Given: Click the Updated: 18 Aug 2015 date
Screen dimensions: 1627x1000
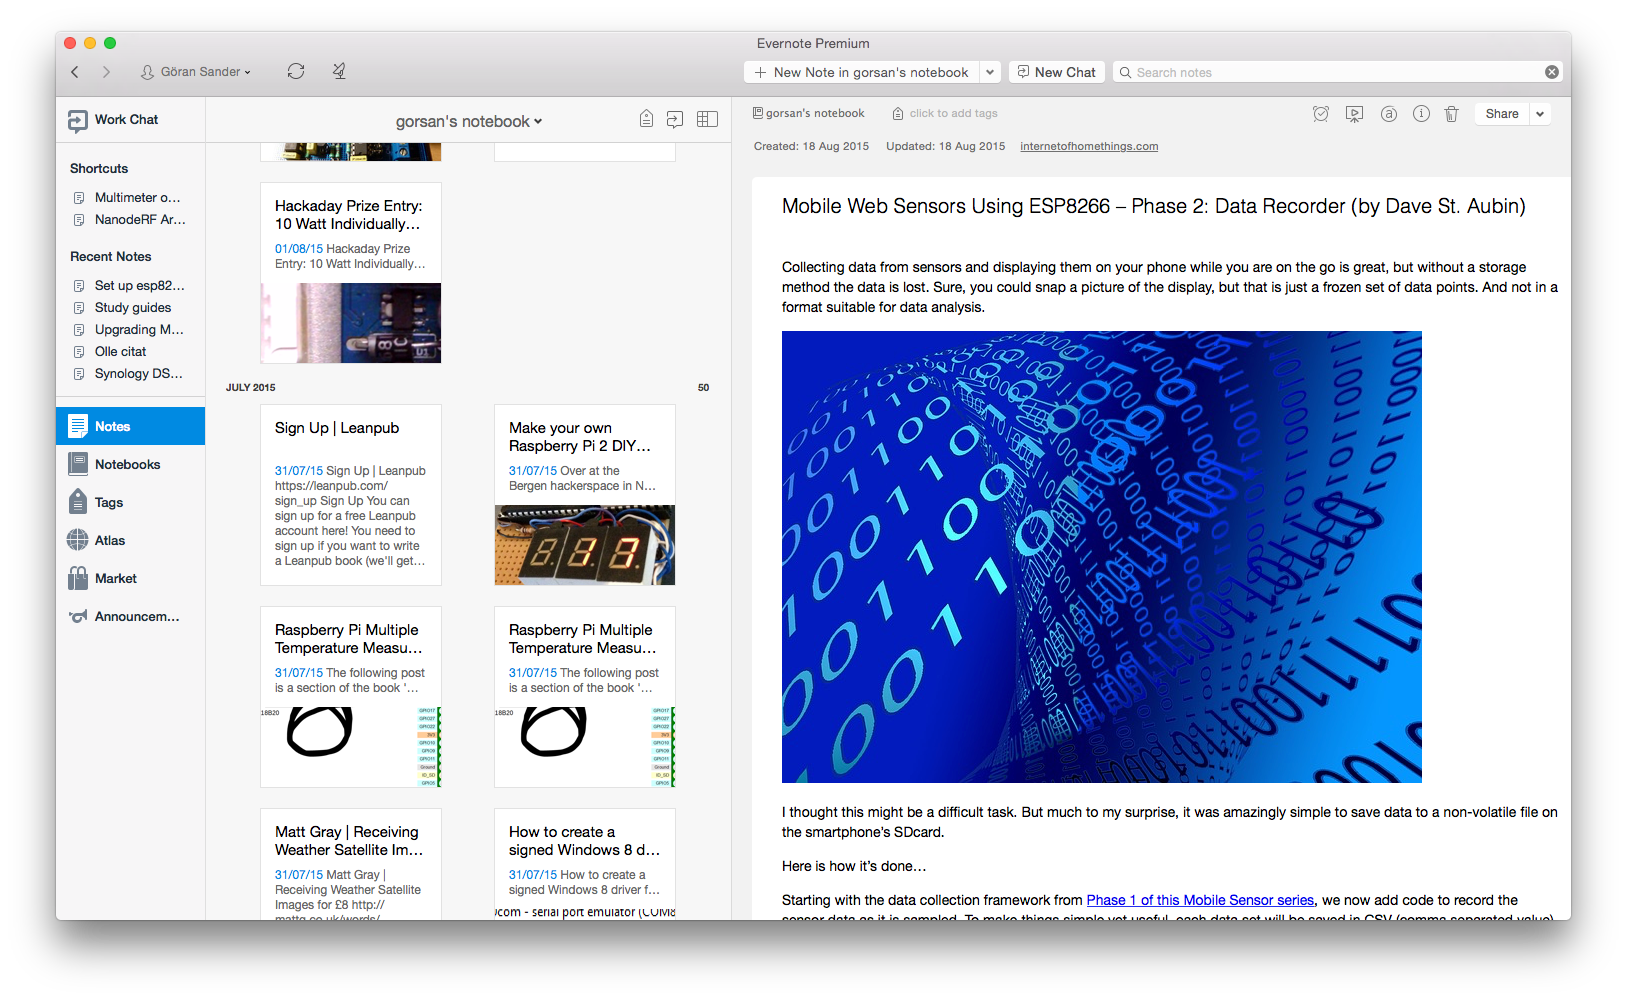Looking at the screenshot, I should 945,146.
